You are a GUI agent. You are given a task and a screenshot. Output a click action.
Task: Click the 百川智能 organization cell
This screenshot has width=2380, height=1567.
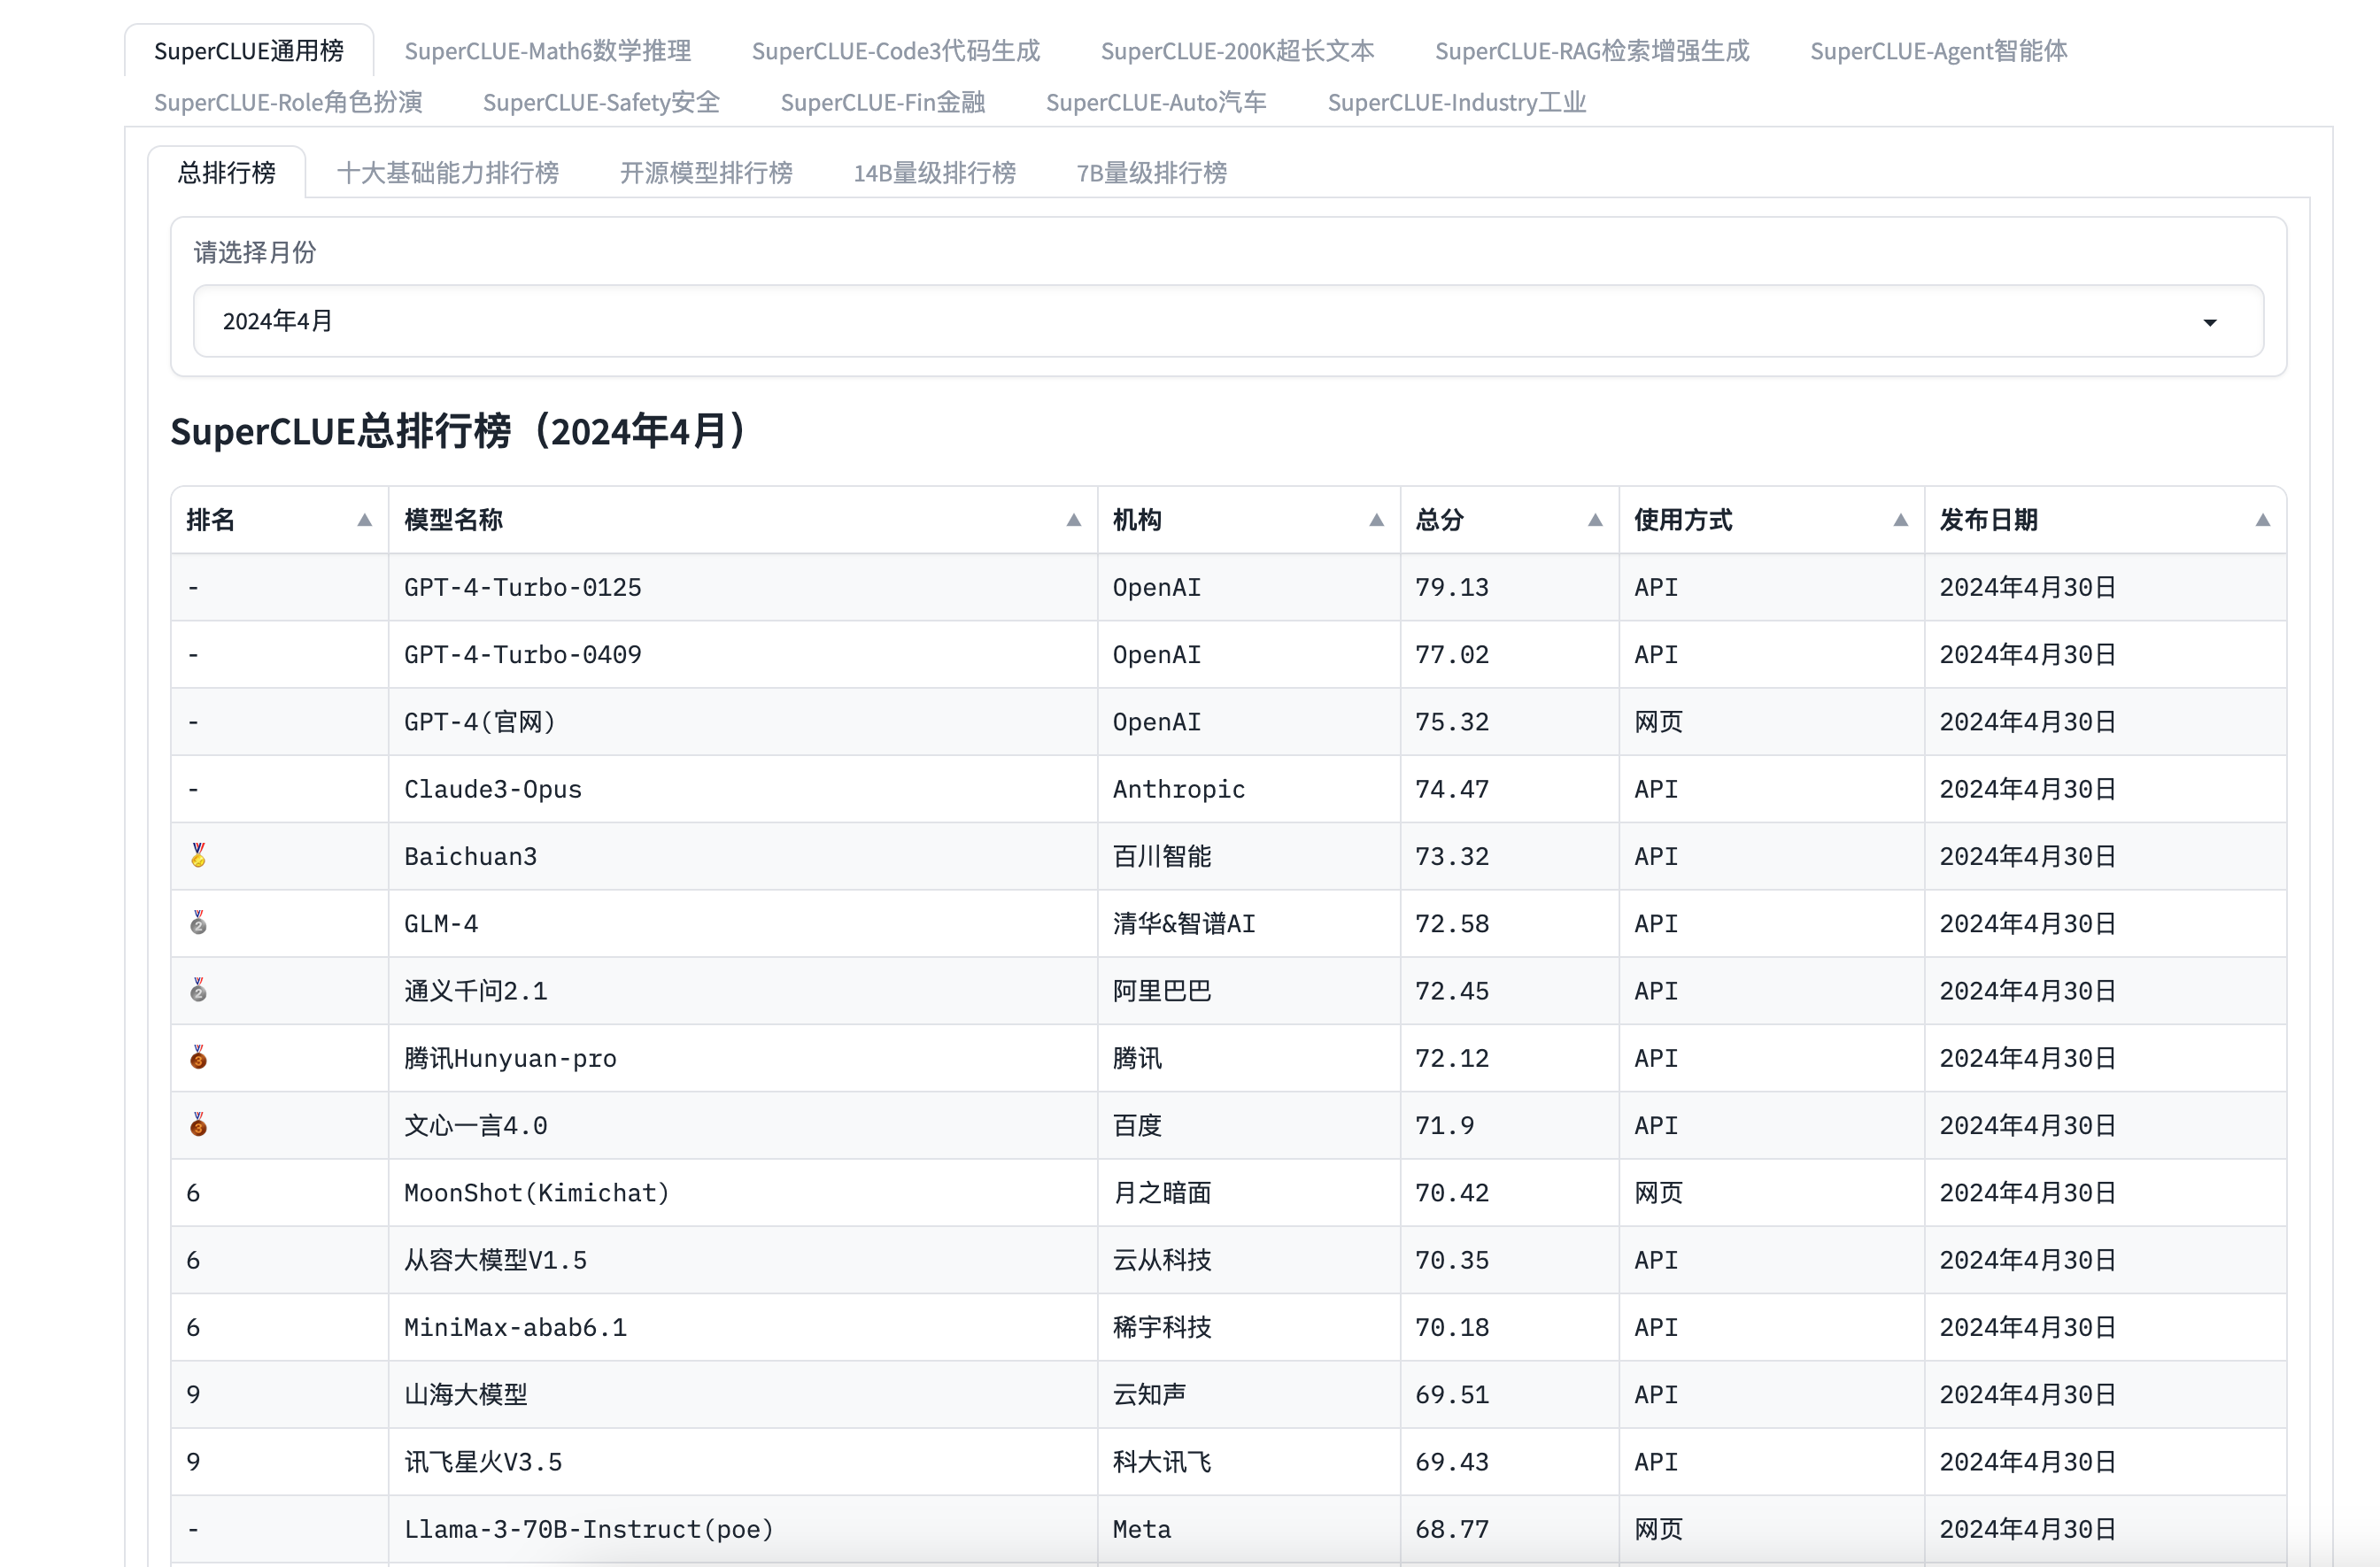tap(1249, 856)
